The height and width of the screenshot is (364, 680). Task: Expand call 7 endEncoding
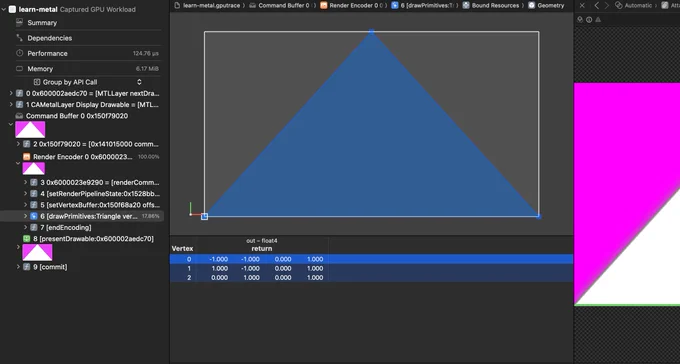point(26,227)
